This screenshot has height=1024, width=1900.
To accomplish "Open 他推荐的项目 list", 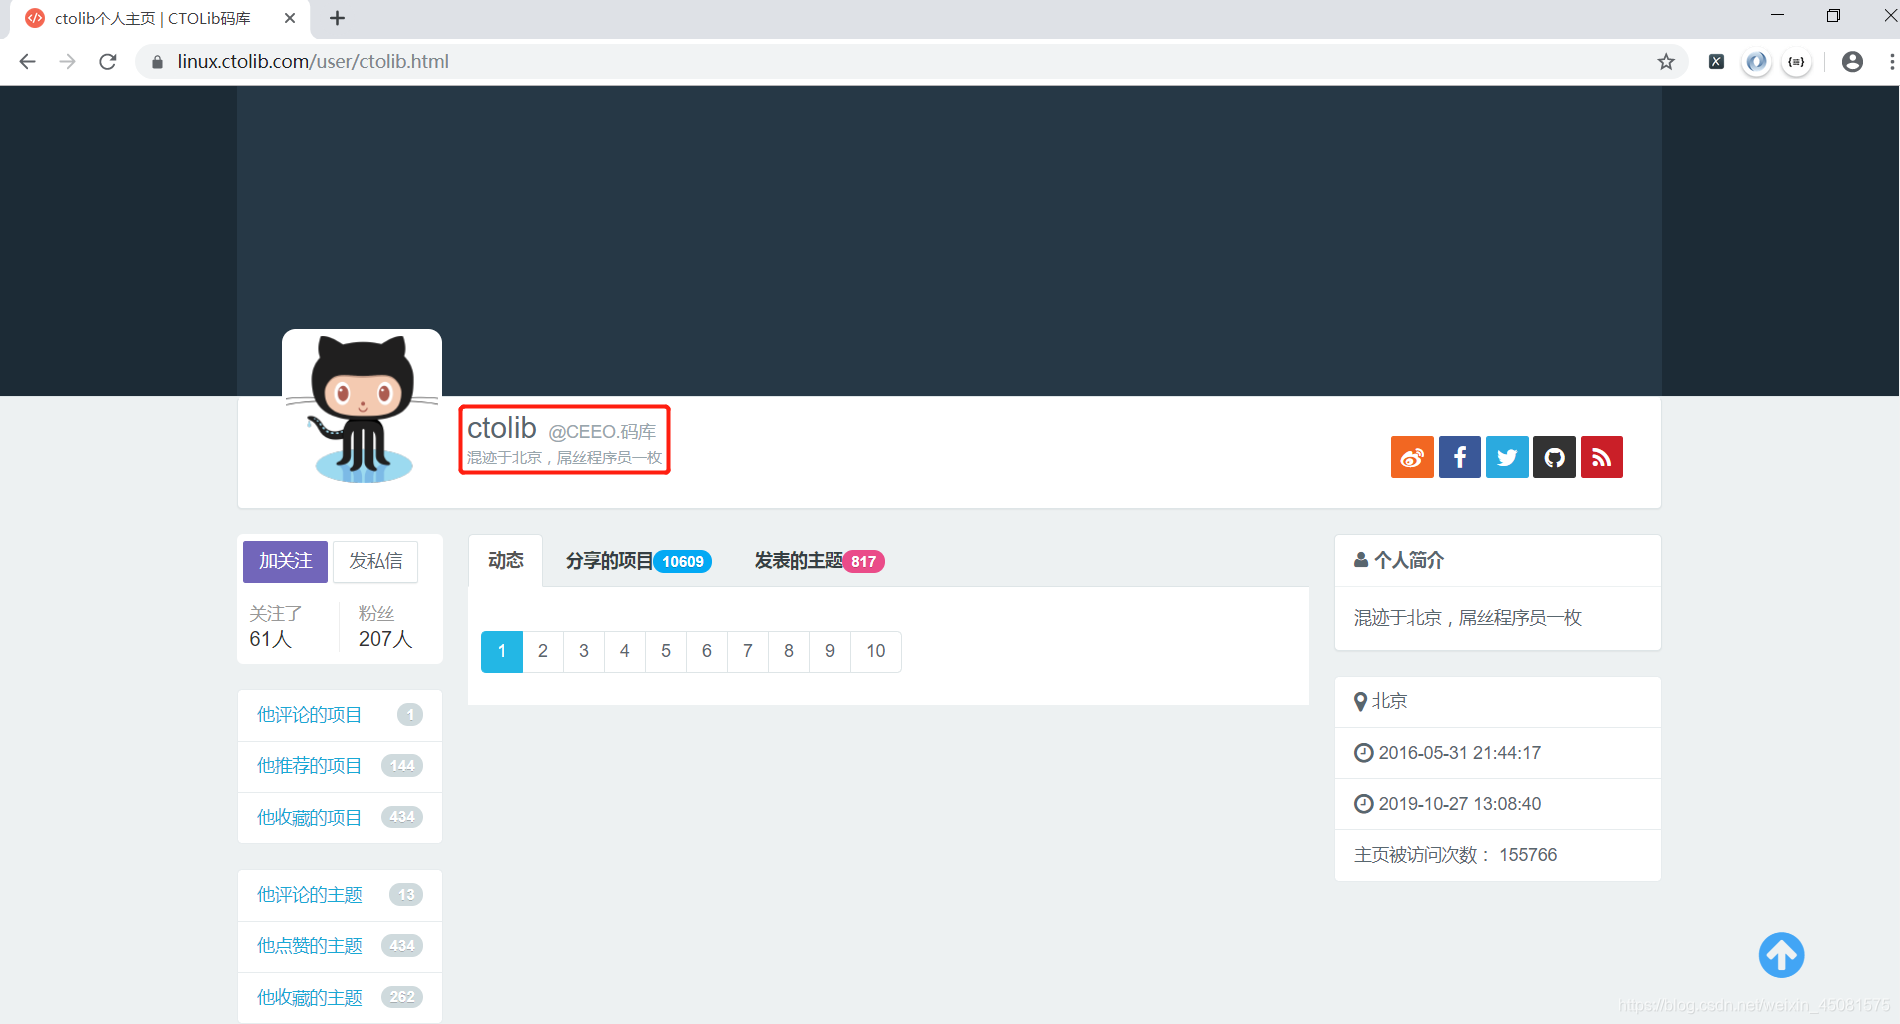I will click(340, 766).
